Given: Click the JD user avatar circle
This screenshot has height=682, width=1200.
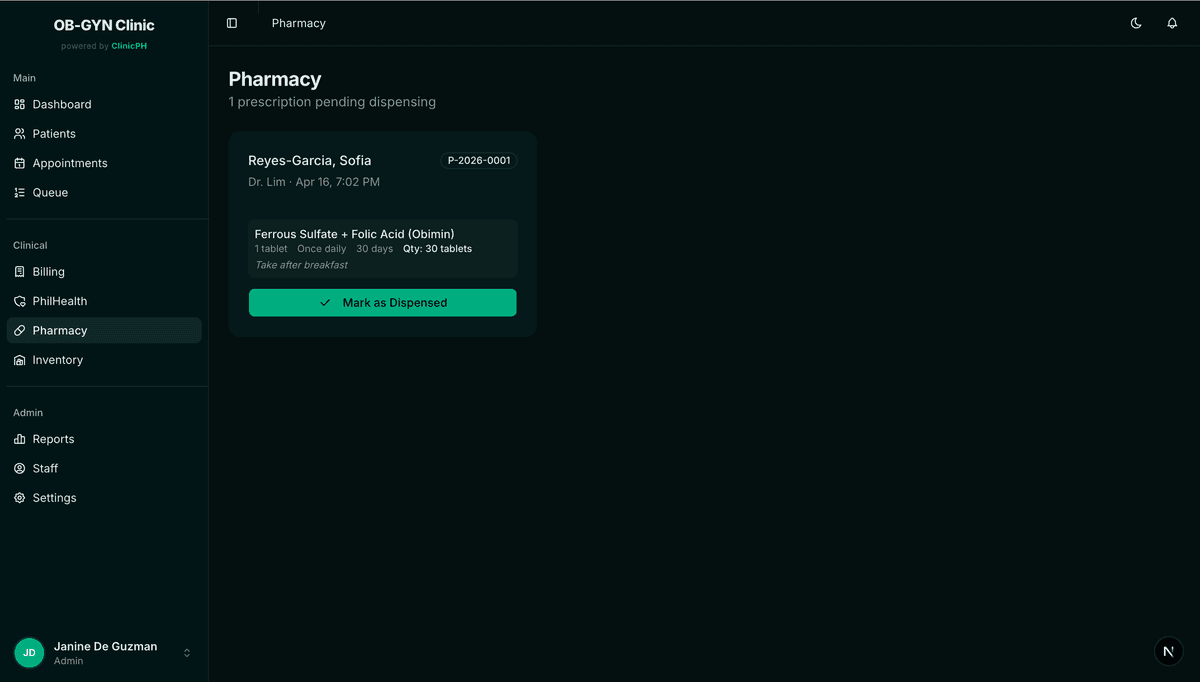Looking at the screenshot, I should point(29,653).
